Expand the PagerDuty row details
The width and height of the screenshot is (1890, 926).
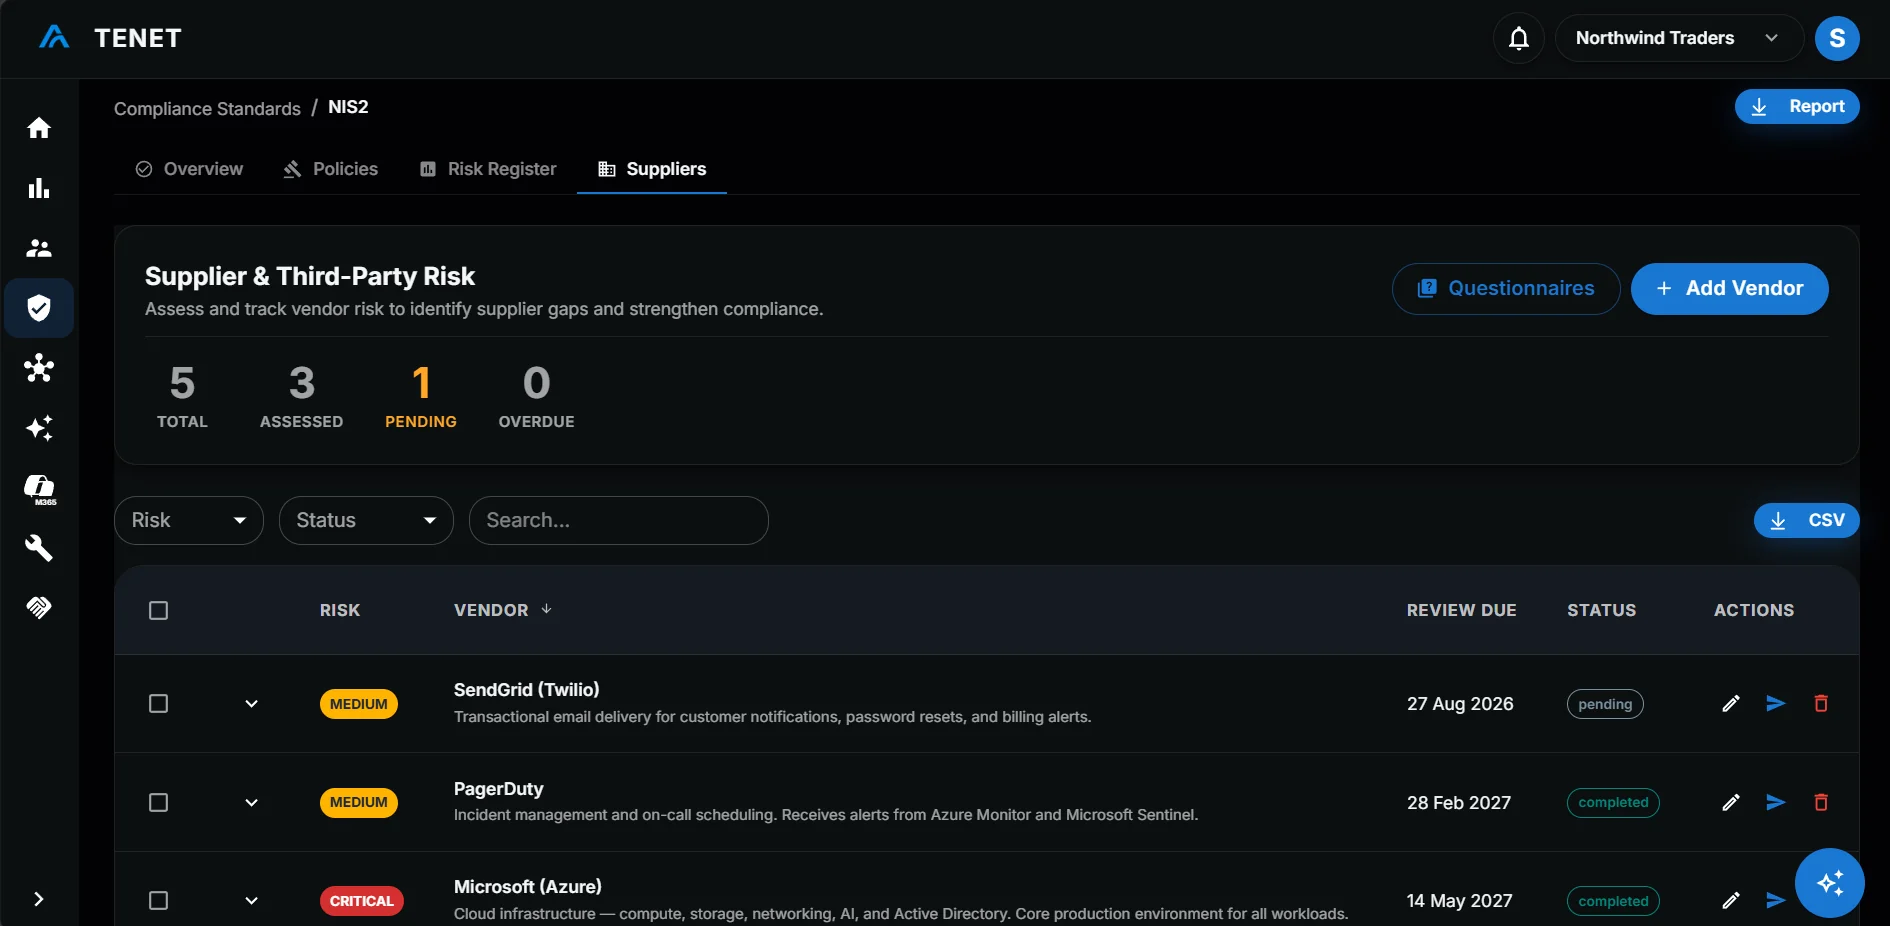251,803
